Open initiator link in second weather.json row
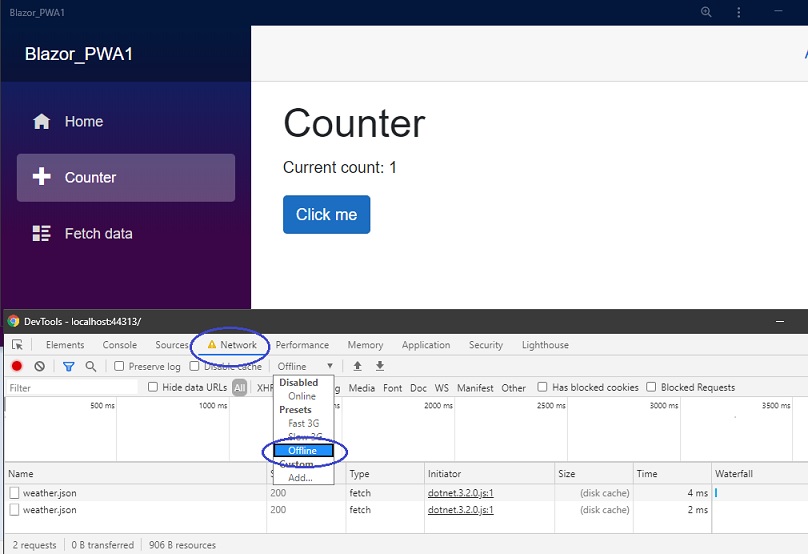The width and height of the screenshot is (808, 554). (461, 510)
